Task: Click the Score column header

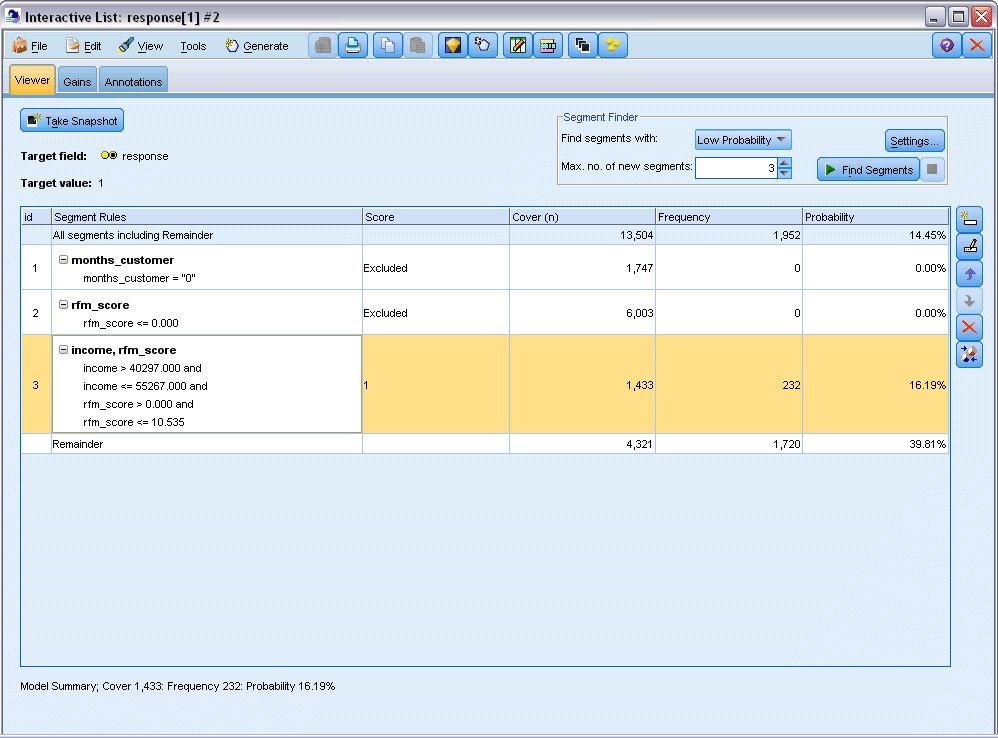Action: tap(435, 217)
